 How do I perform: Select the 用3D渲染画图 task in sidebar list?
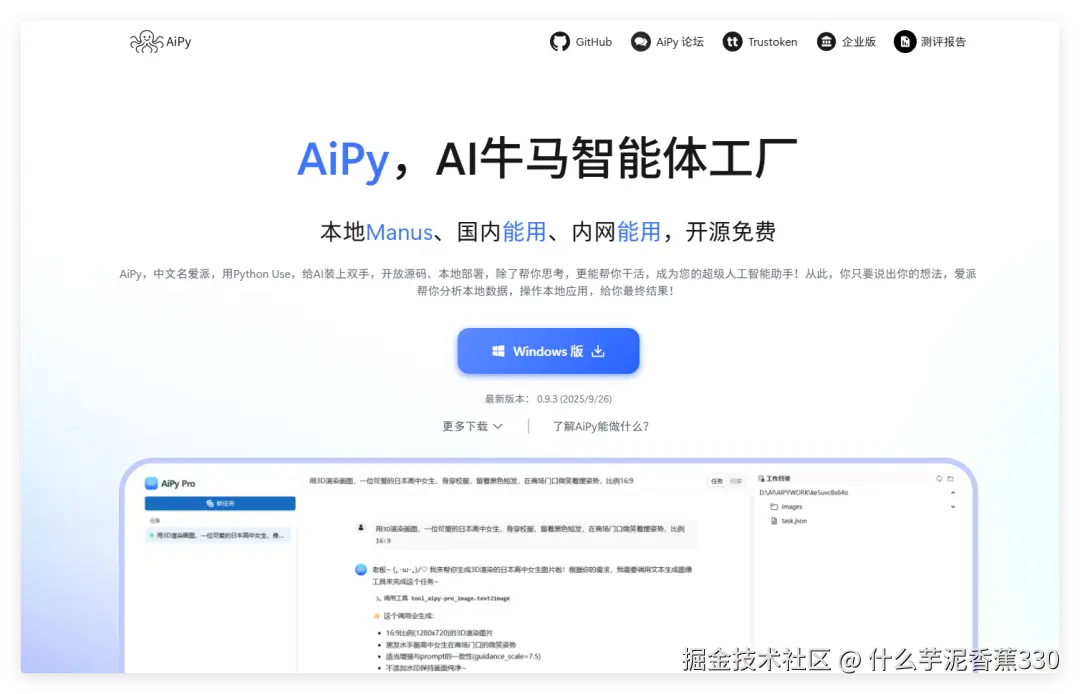pos(218,535)
